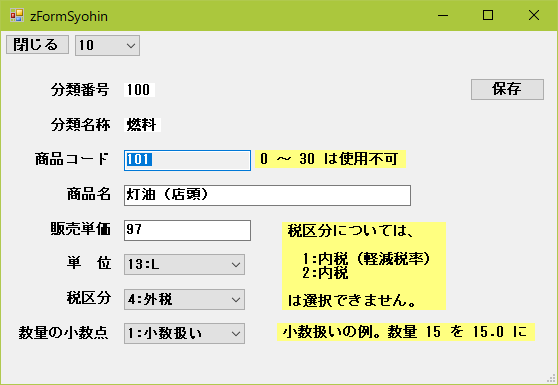The height and width of the screenshot is (385, 558).
Task: Focus the 商品コード field containing 101
Action: pyautogui.click(x=187, y=160)
